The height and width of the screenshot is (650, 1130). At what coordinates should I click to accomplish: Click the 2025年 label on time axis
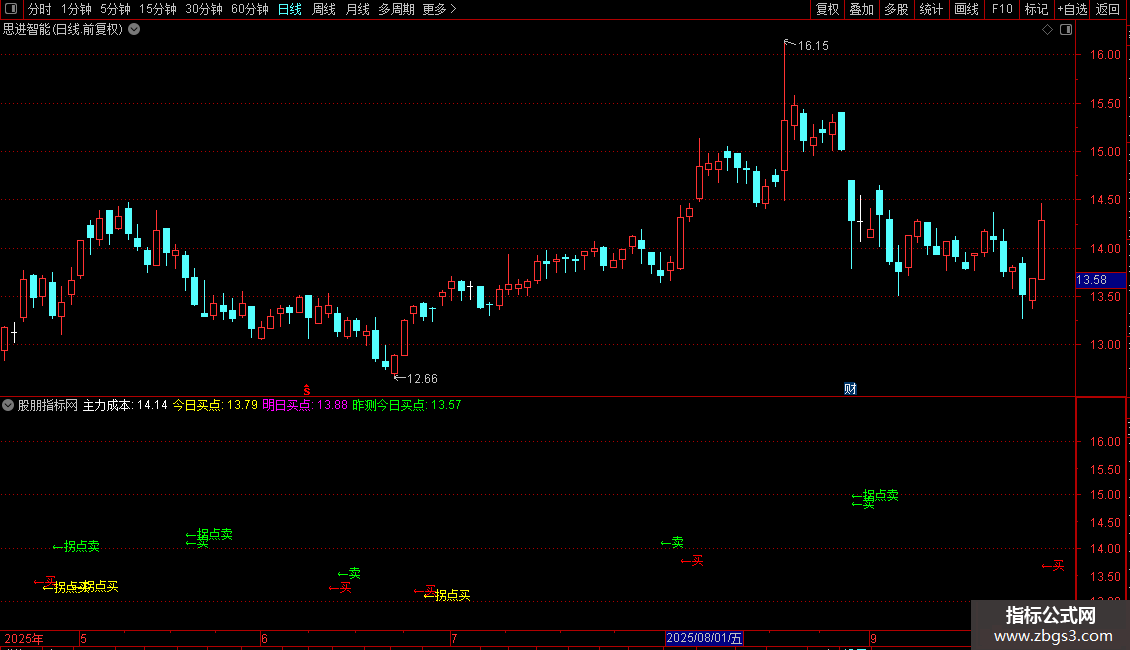(x=24, y=638)
